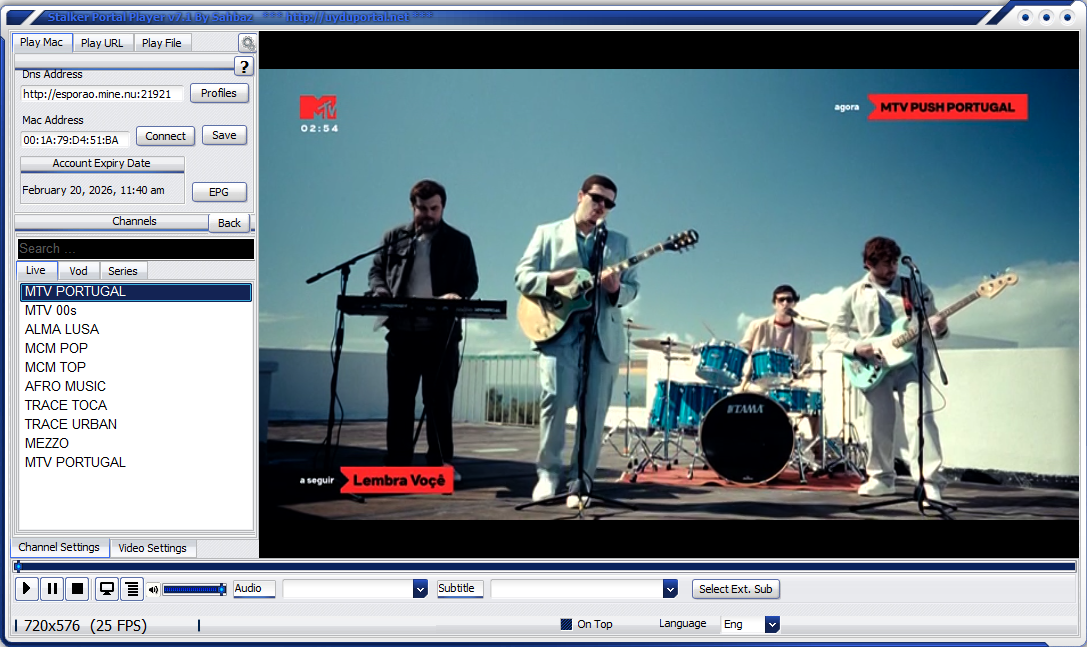Image resolution: width=1087 pixels, height=647 pixels.
Task: Expand the Subtitle track dropdown
Action: [670, 589]
